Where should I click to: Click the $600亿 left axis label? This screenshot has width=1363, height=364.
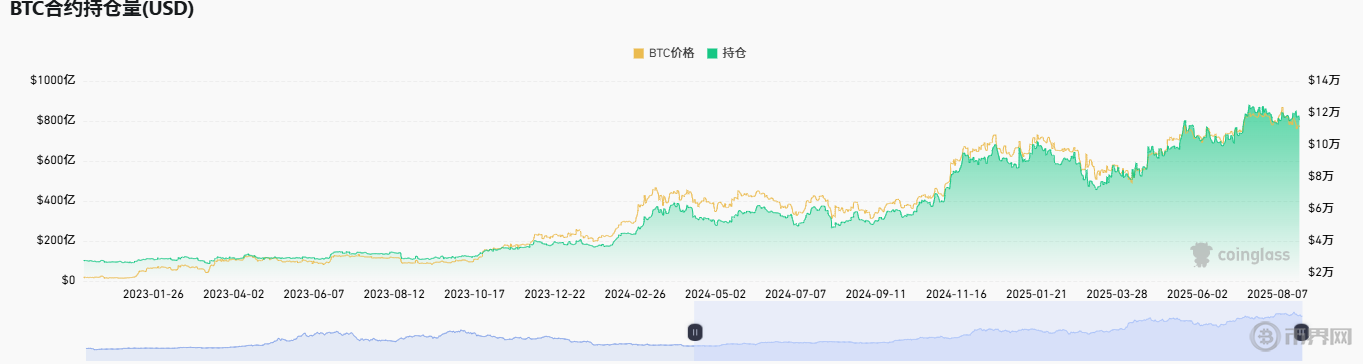[56, 160]
